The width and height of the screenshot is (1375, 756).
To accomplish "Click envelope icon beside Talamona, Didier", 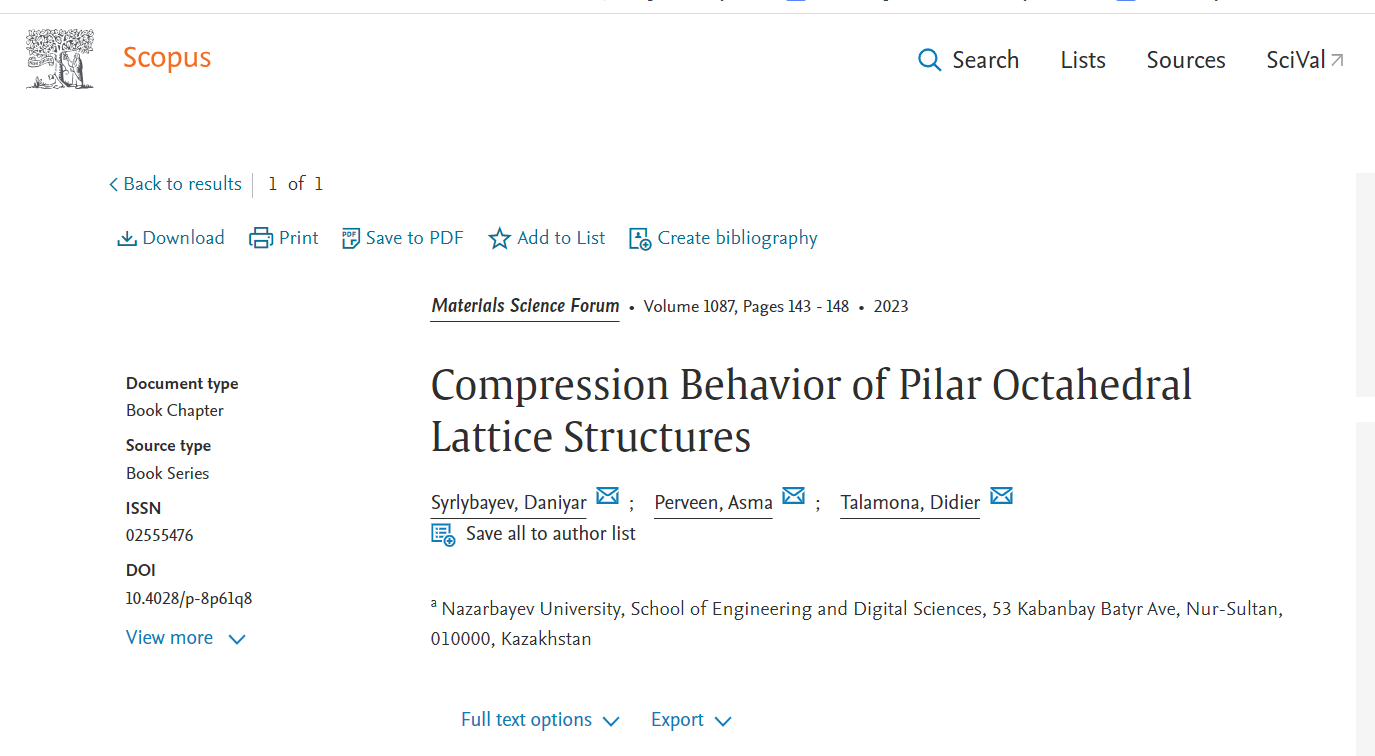I will 1001,495.
